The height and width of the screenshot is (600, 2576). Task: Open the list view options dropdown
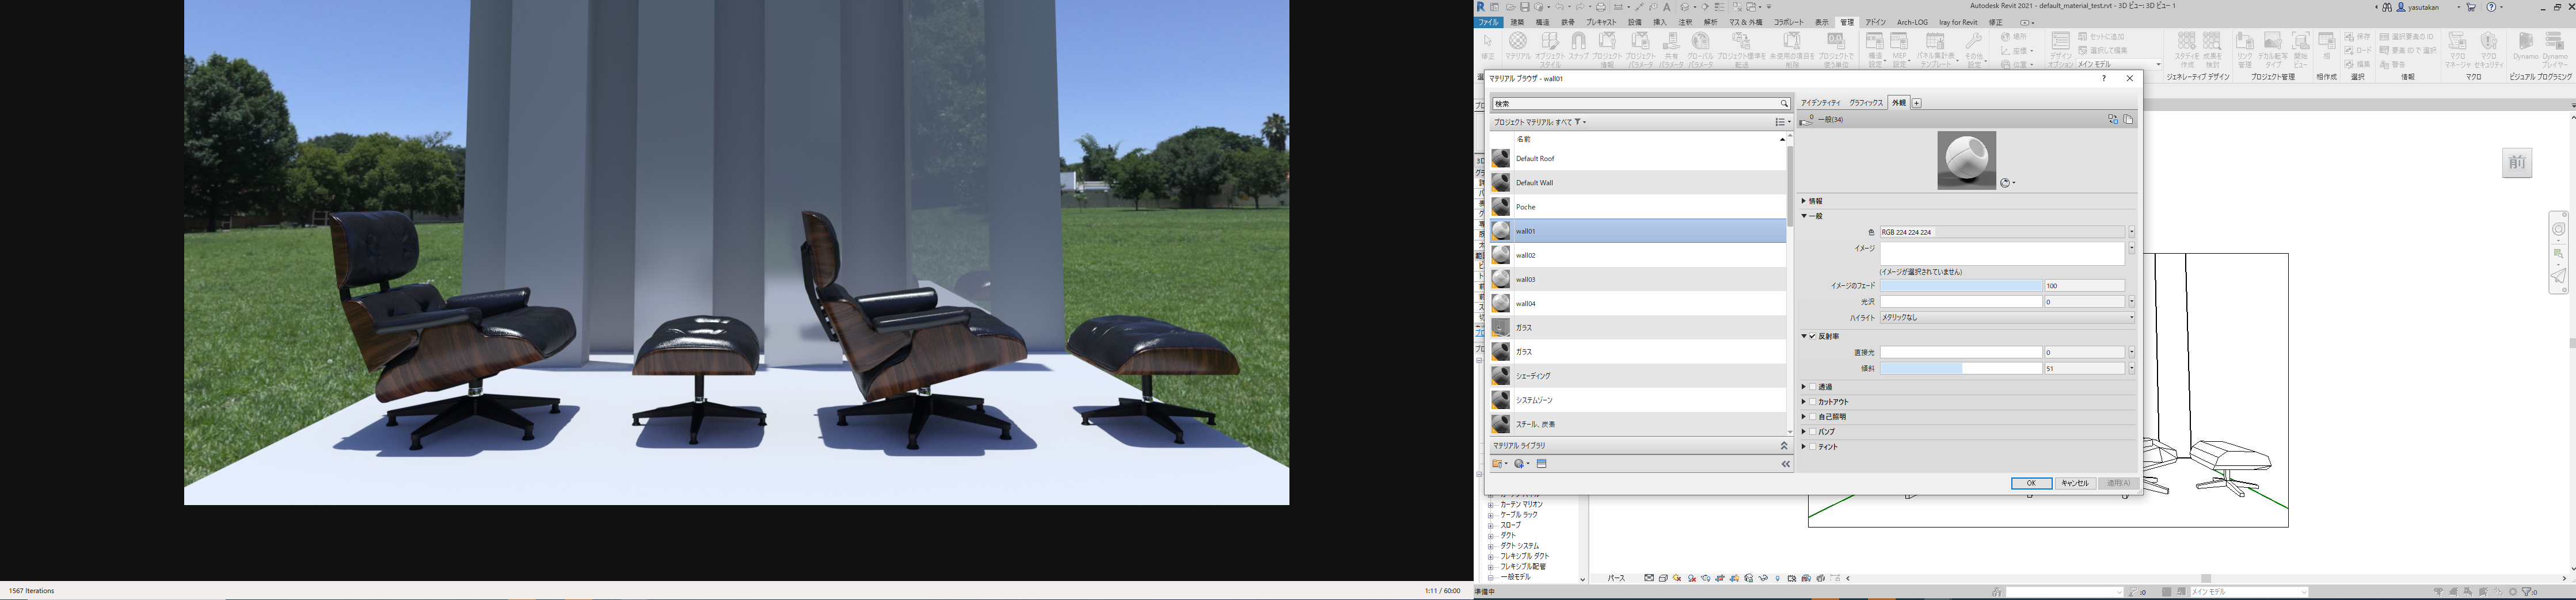(x=1782, y=122)
